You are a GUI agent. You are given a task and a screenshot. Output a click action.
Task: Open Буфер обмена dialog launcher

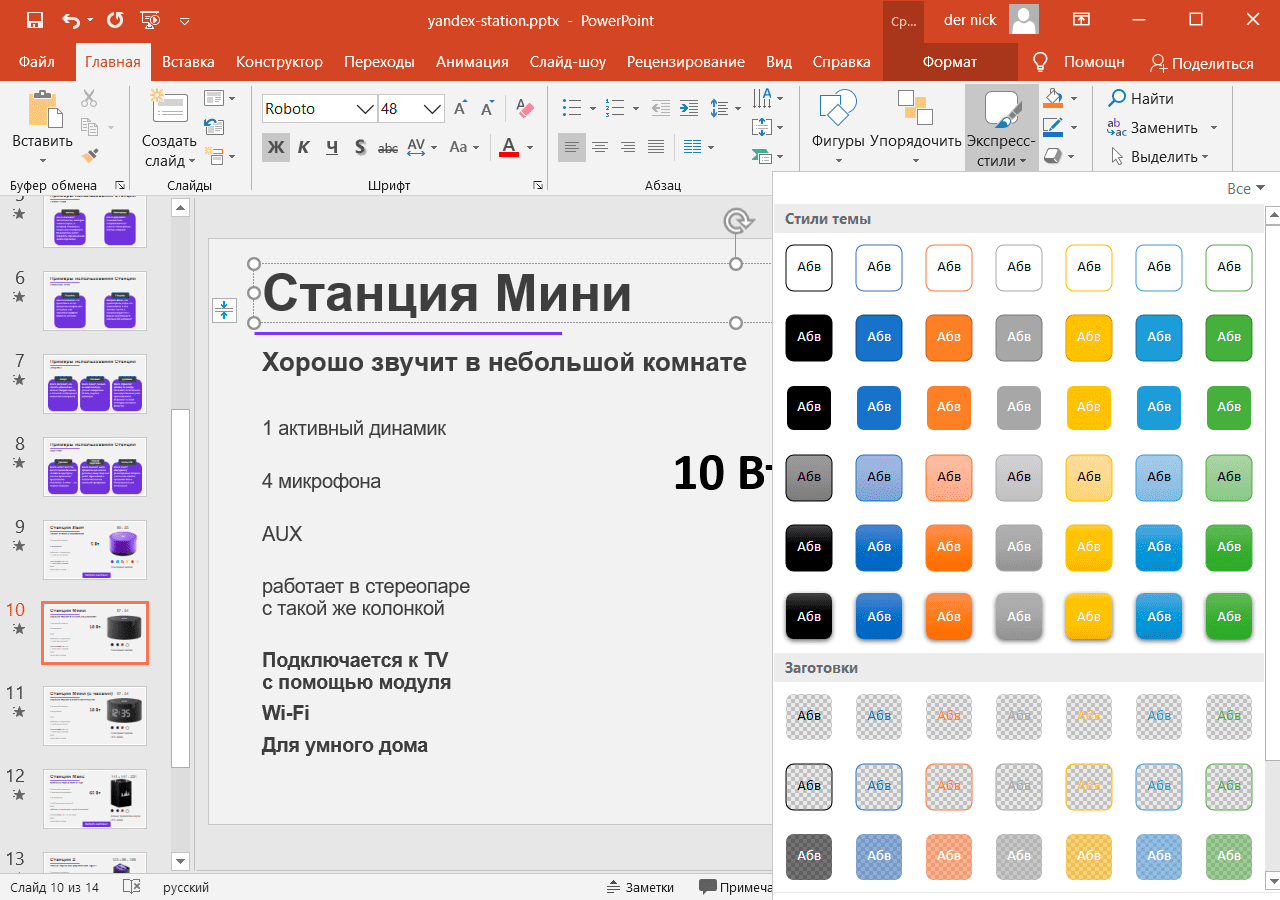pos(121,186)
